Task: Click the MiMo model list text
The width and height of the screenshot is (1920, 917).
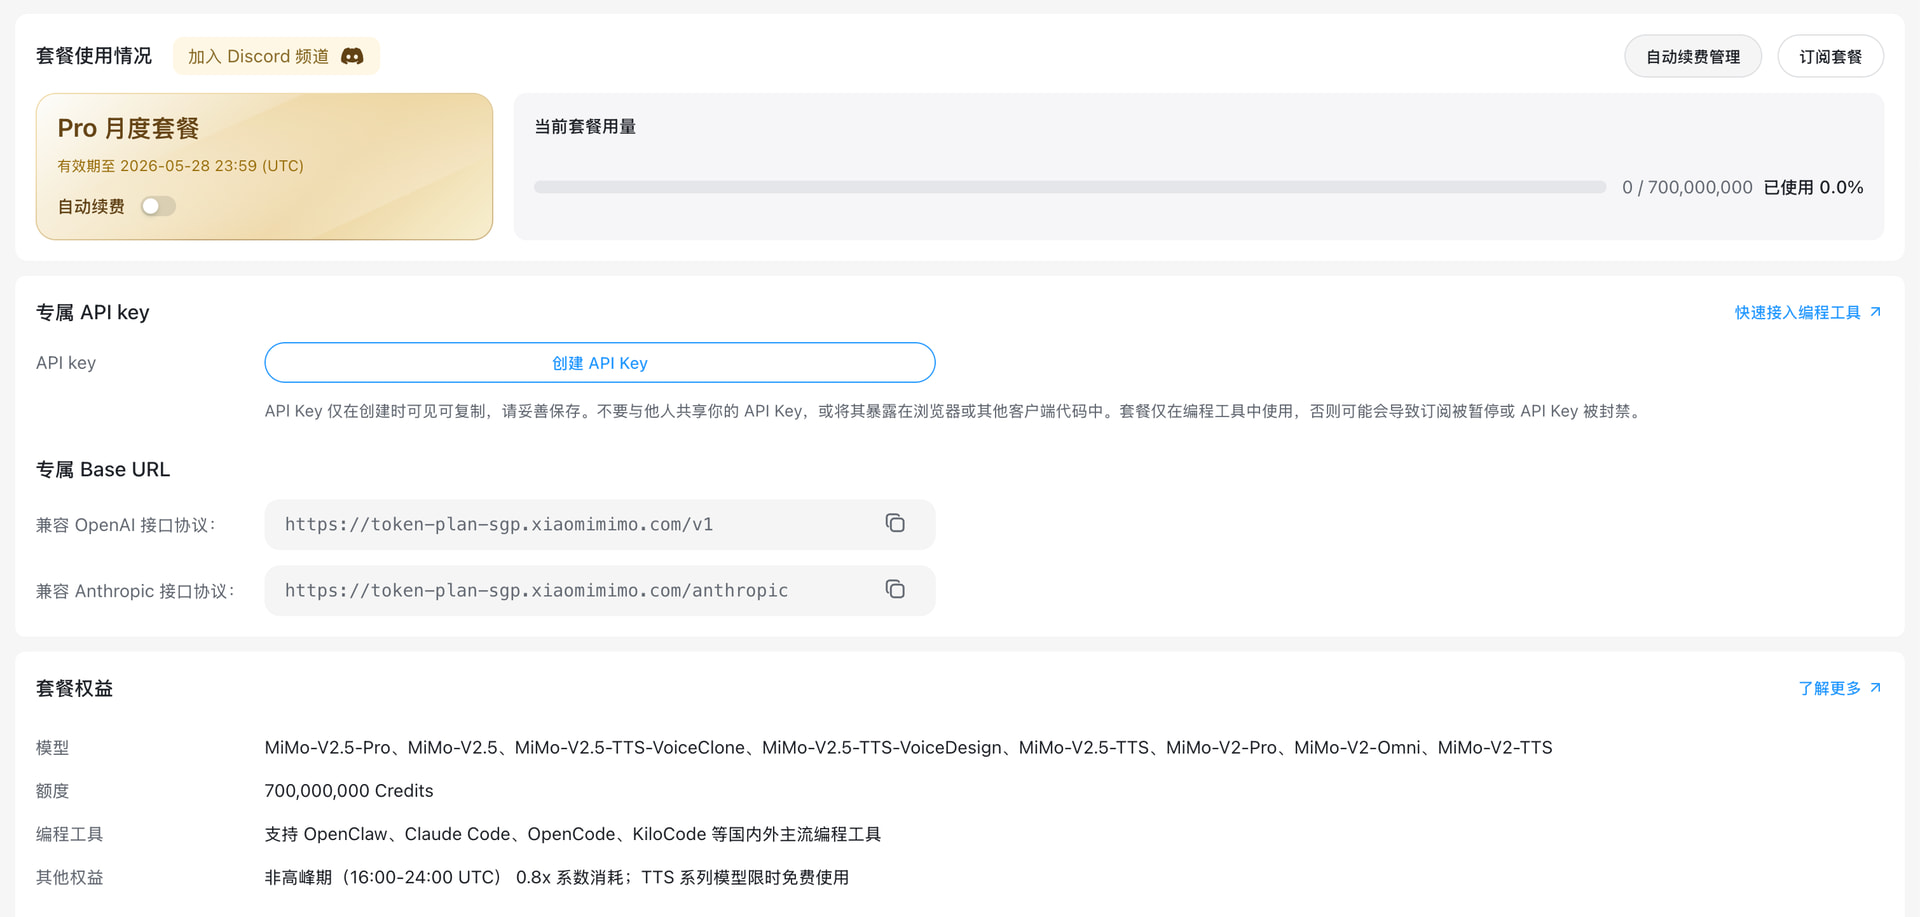Action: coord(908,747)
